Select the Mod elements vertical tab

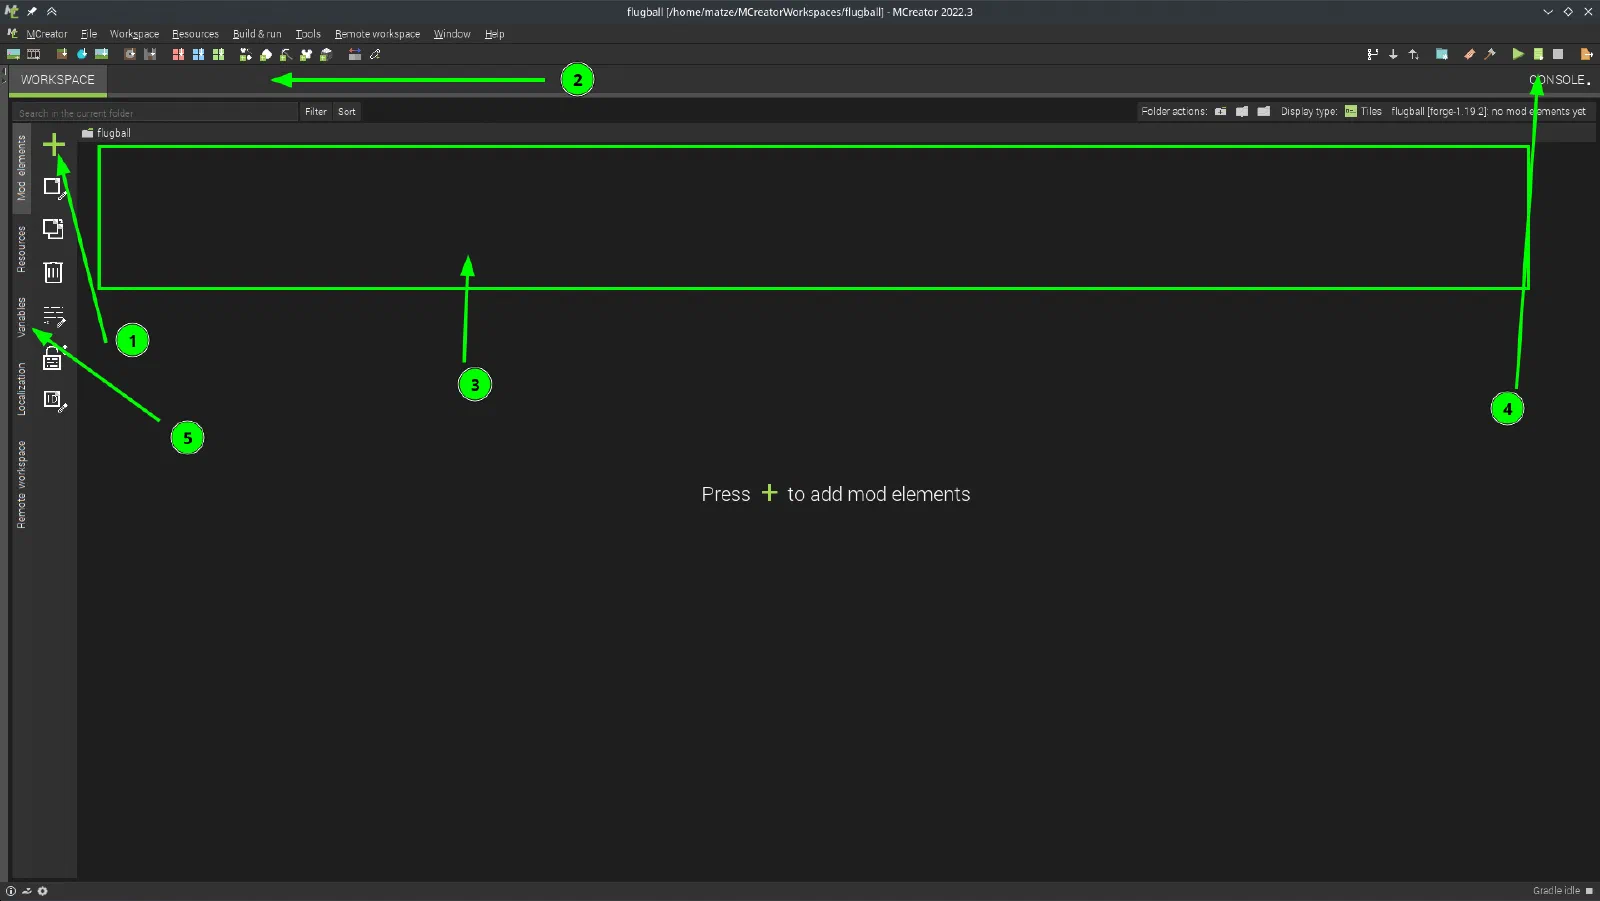pos(21,168)
